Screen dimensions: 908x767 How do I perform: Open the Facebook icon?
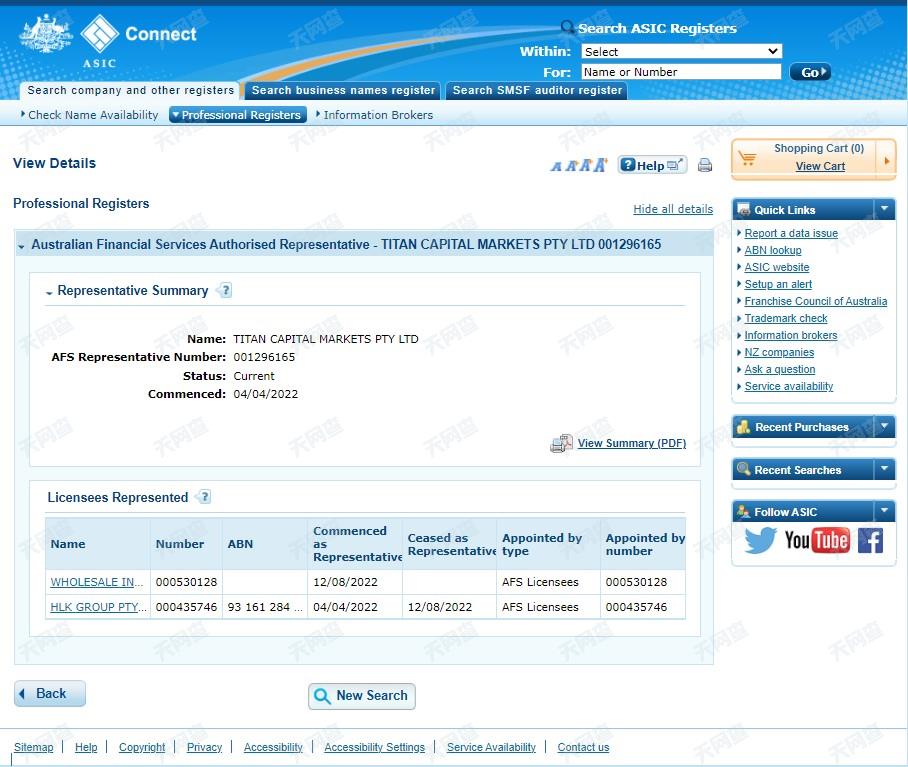(870, 540)
